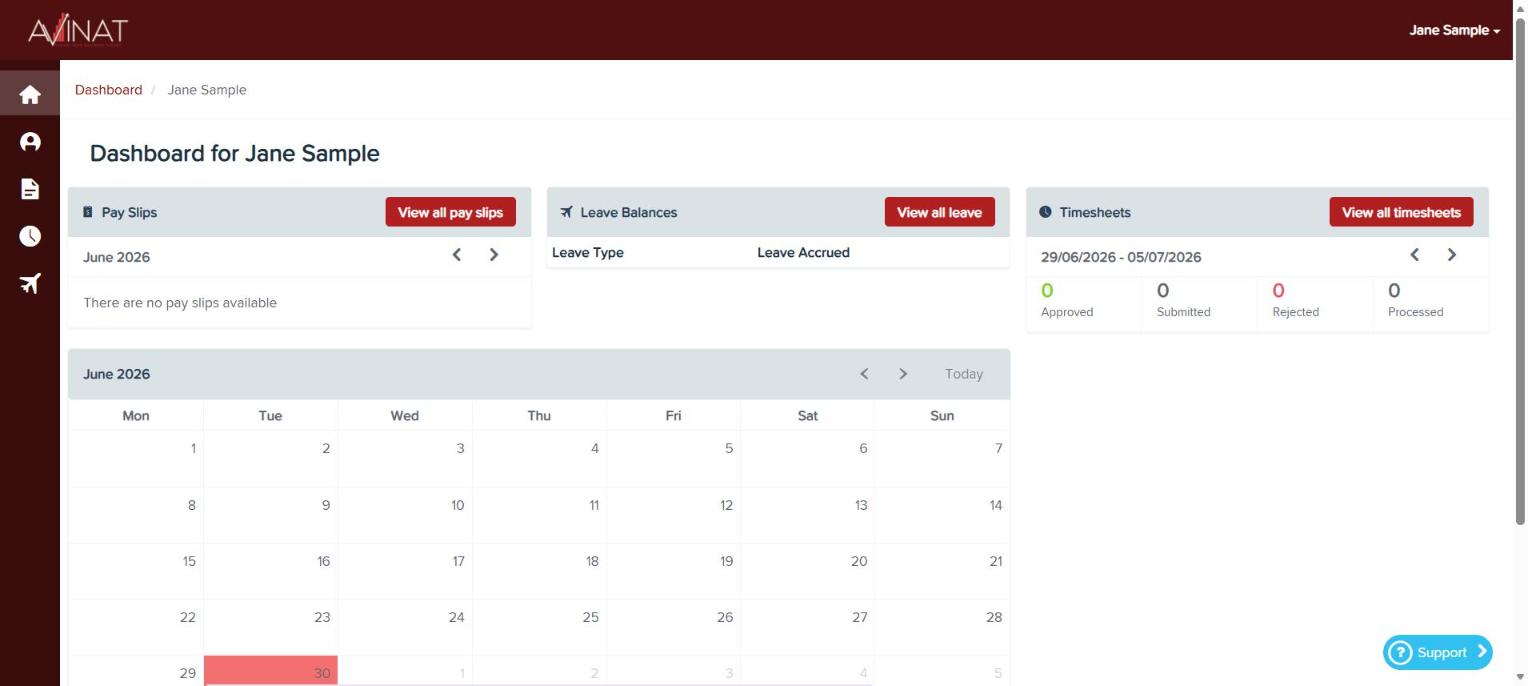
Task: Click the scrollbar down arrow
Action: click(x=1520, y=677)
